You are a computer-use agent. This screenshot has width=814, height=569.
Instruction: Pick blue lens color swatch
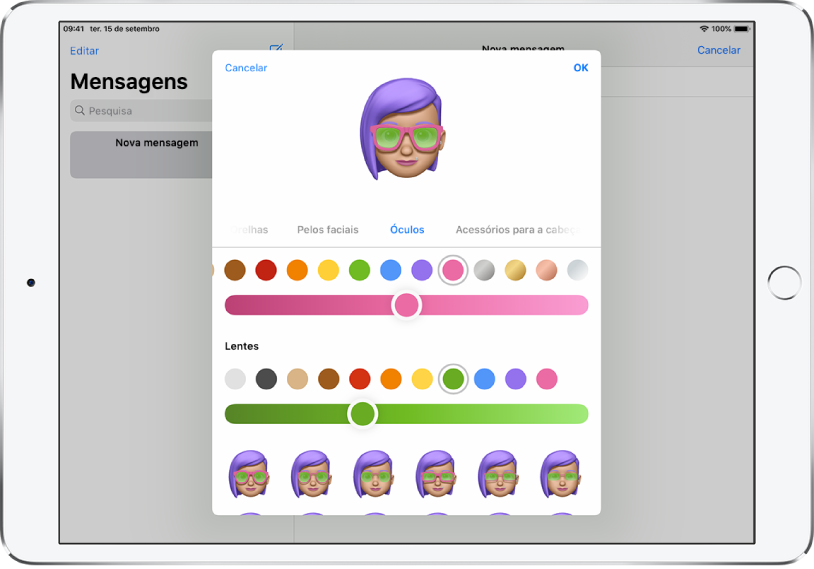(x=484, y=379)
